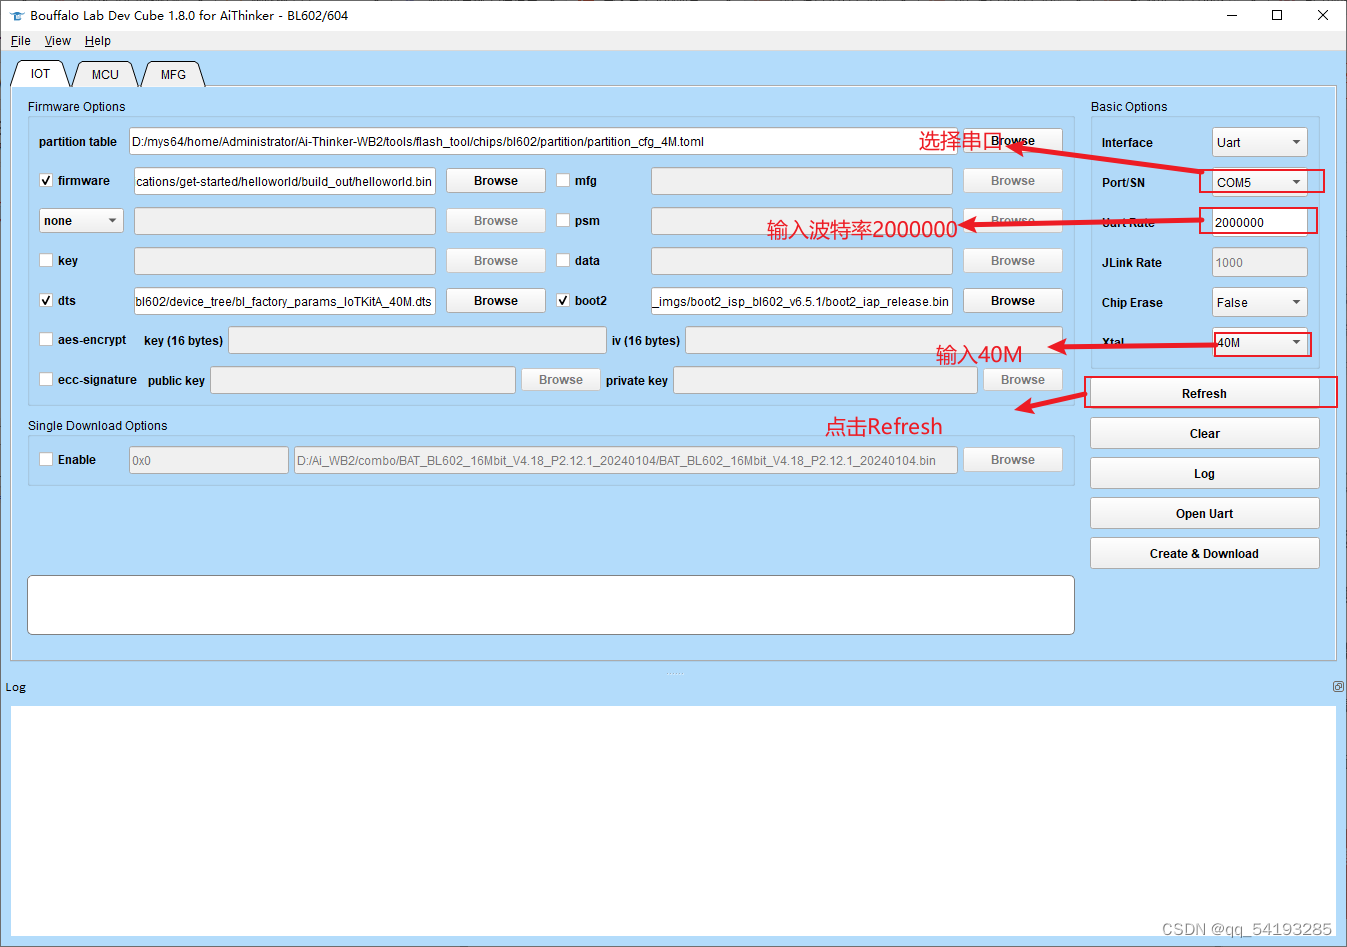1347x947 pixels.
Task: Enable the psm checkbox
Action: tap(563, 221)
